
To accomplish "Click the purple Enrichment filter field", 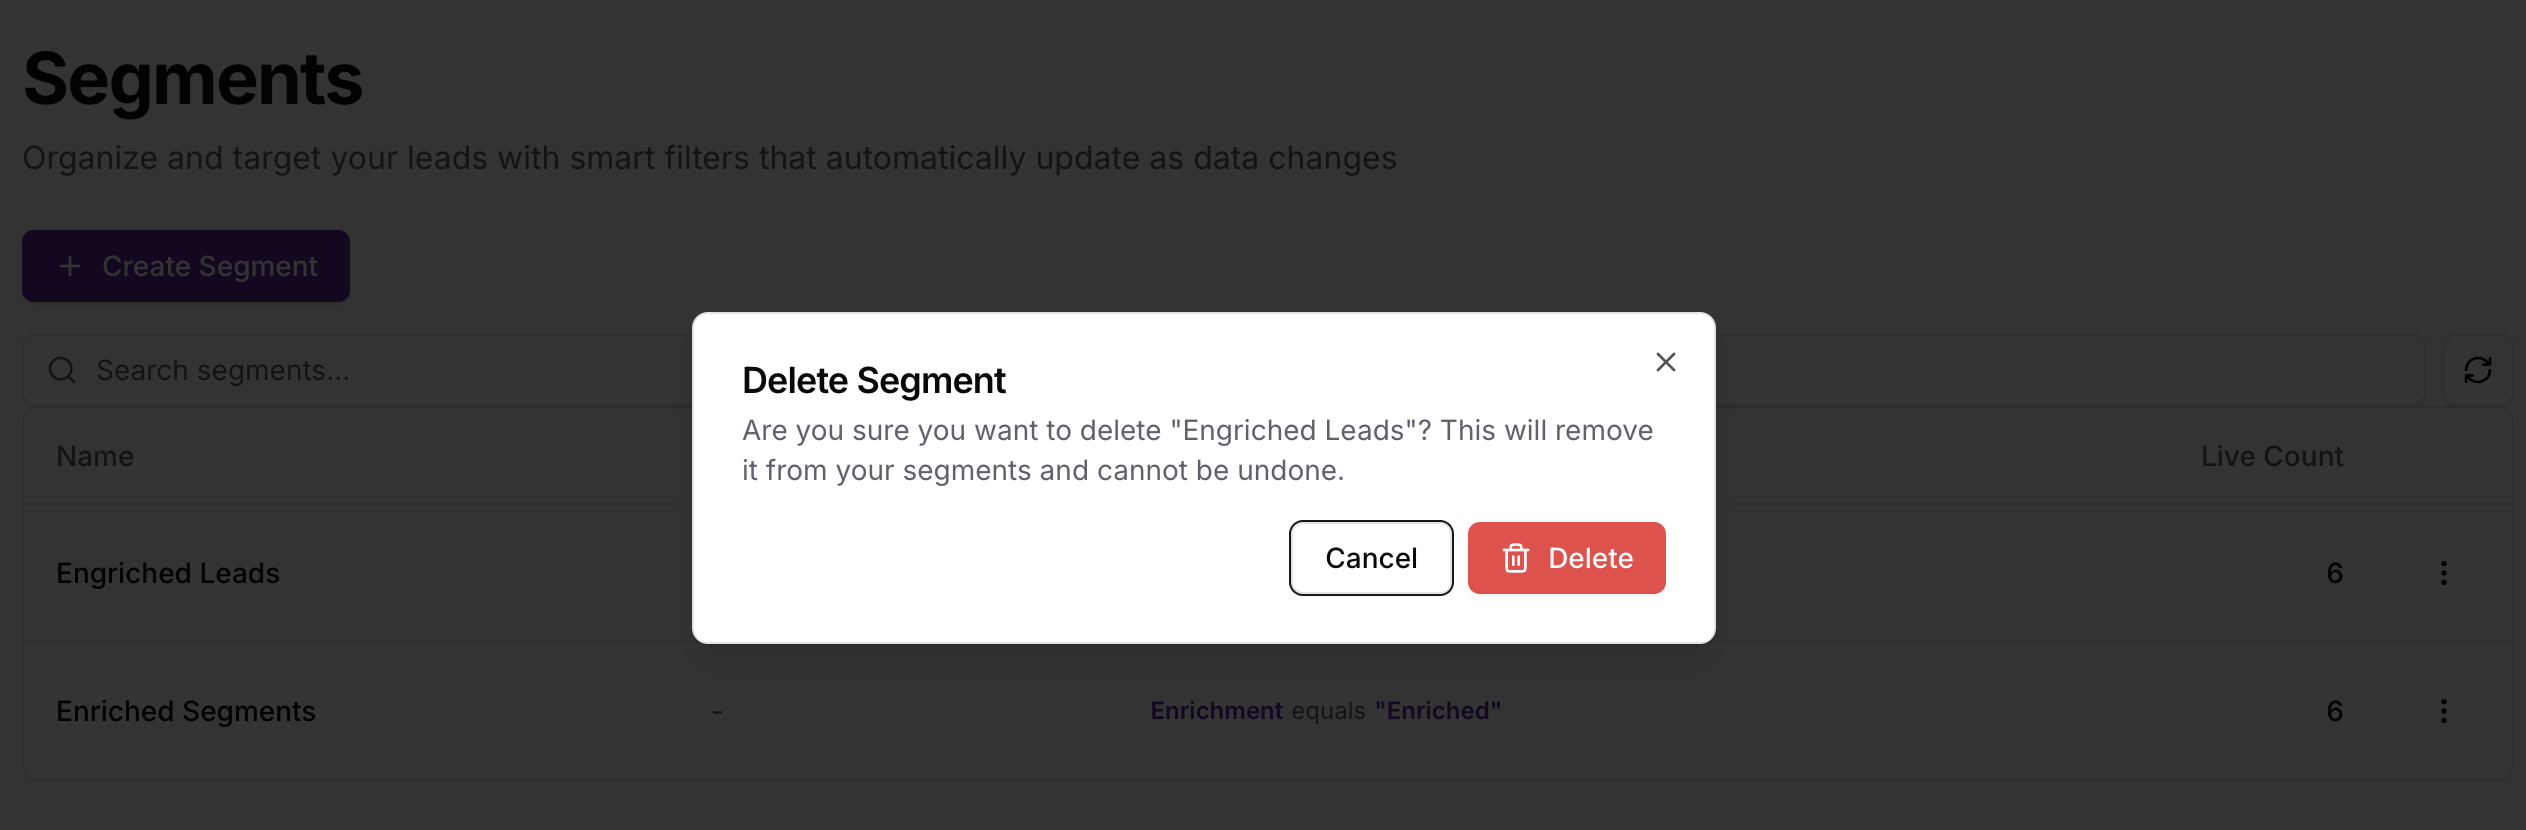I will tap(1216, 711).
